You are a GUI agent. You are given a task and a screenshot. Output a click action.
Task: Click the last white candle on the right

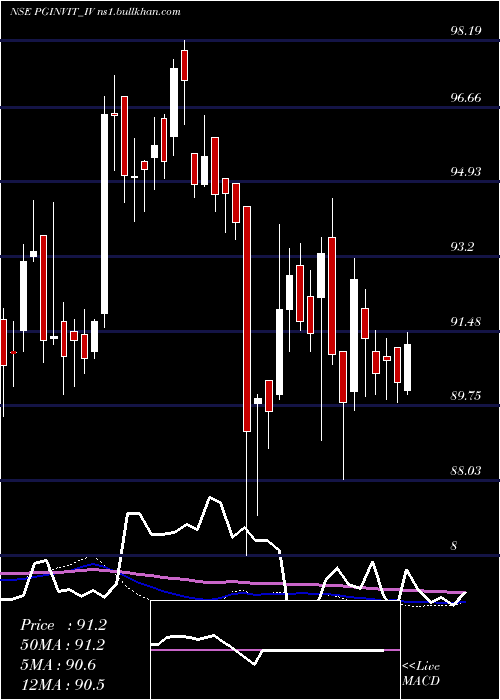pos(408,368)
